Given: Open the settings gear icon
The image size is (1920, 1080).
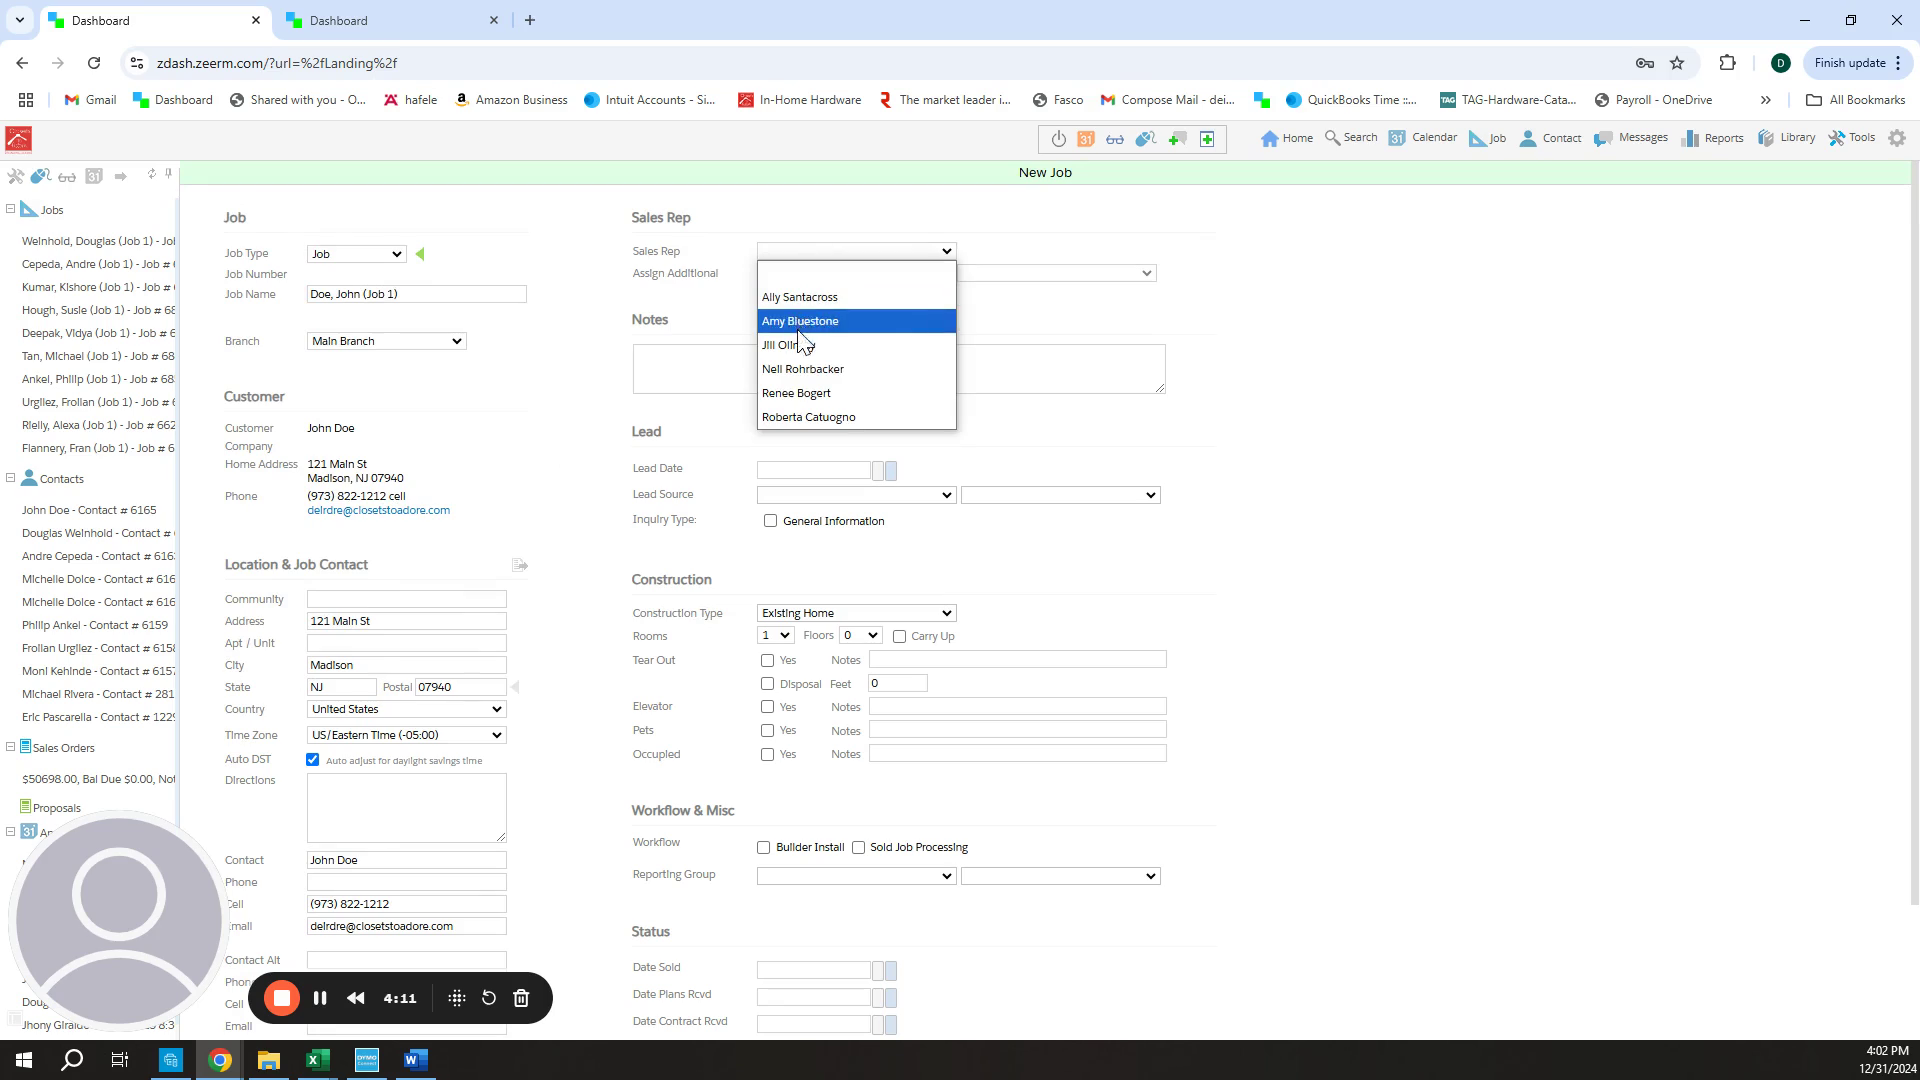Looking at the screenshot, I should point(1897,138).
